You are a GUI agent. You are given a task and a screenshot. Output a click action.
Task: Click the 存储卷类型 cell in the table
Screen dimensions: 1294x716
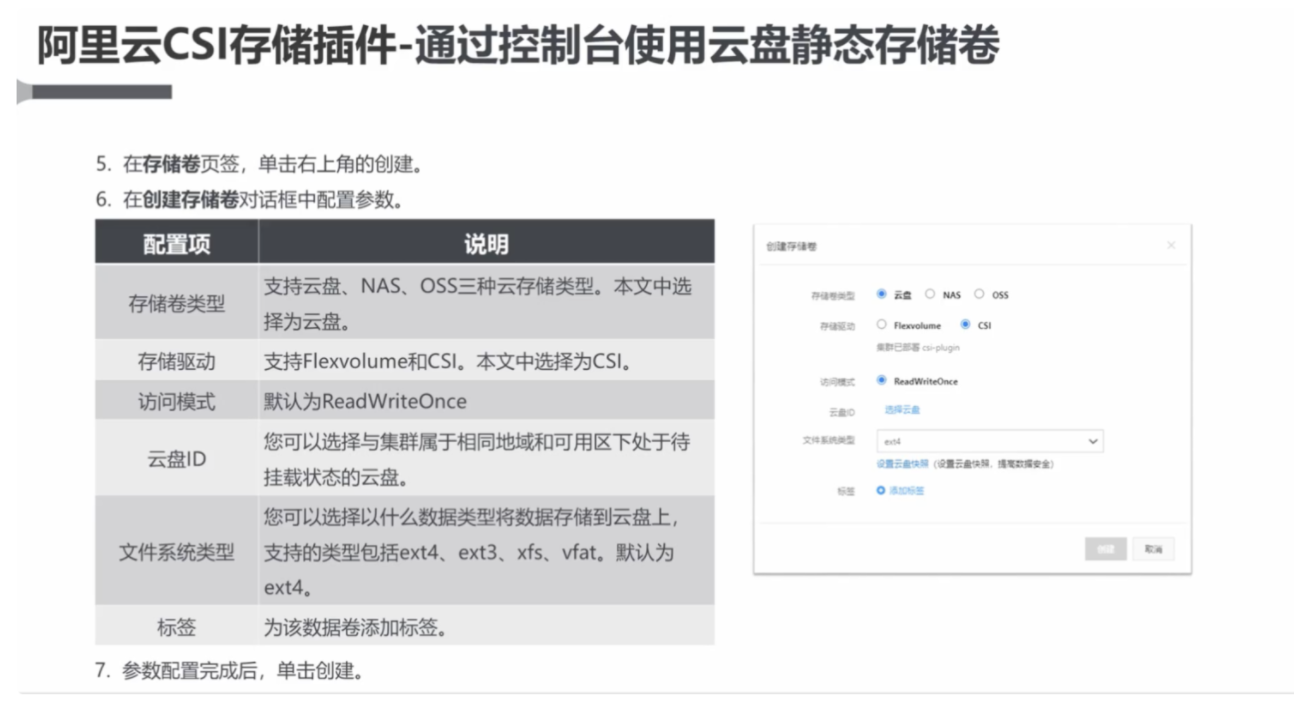[177, 303]
